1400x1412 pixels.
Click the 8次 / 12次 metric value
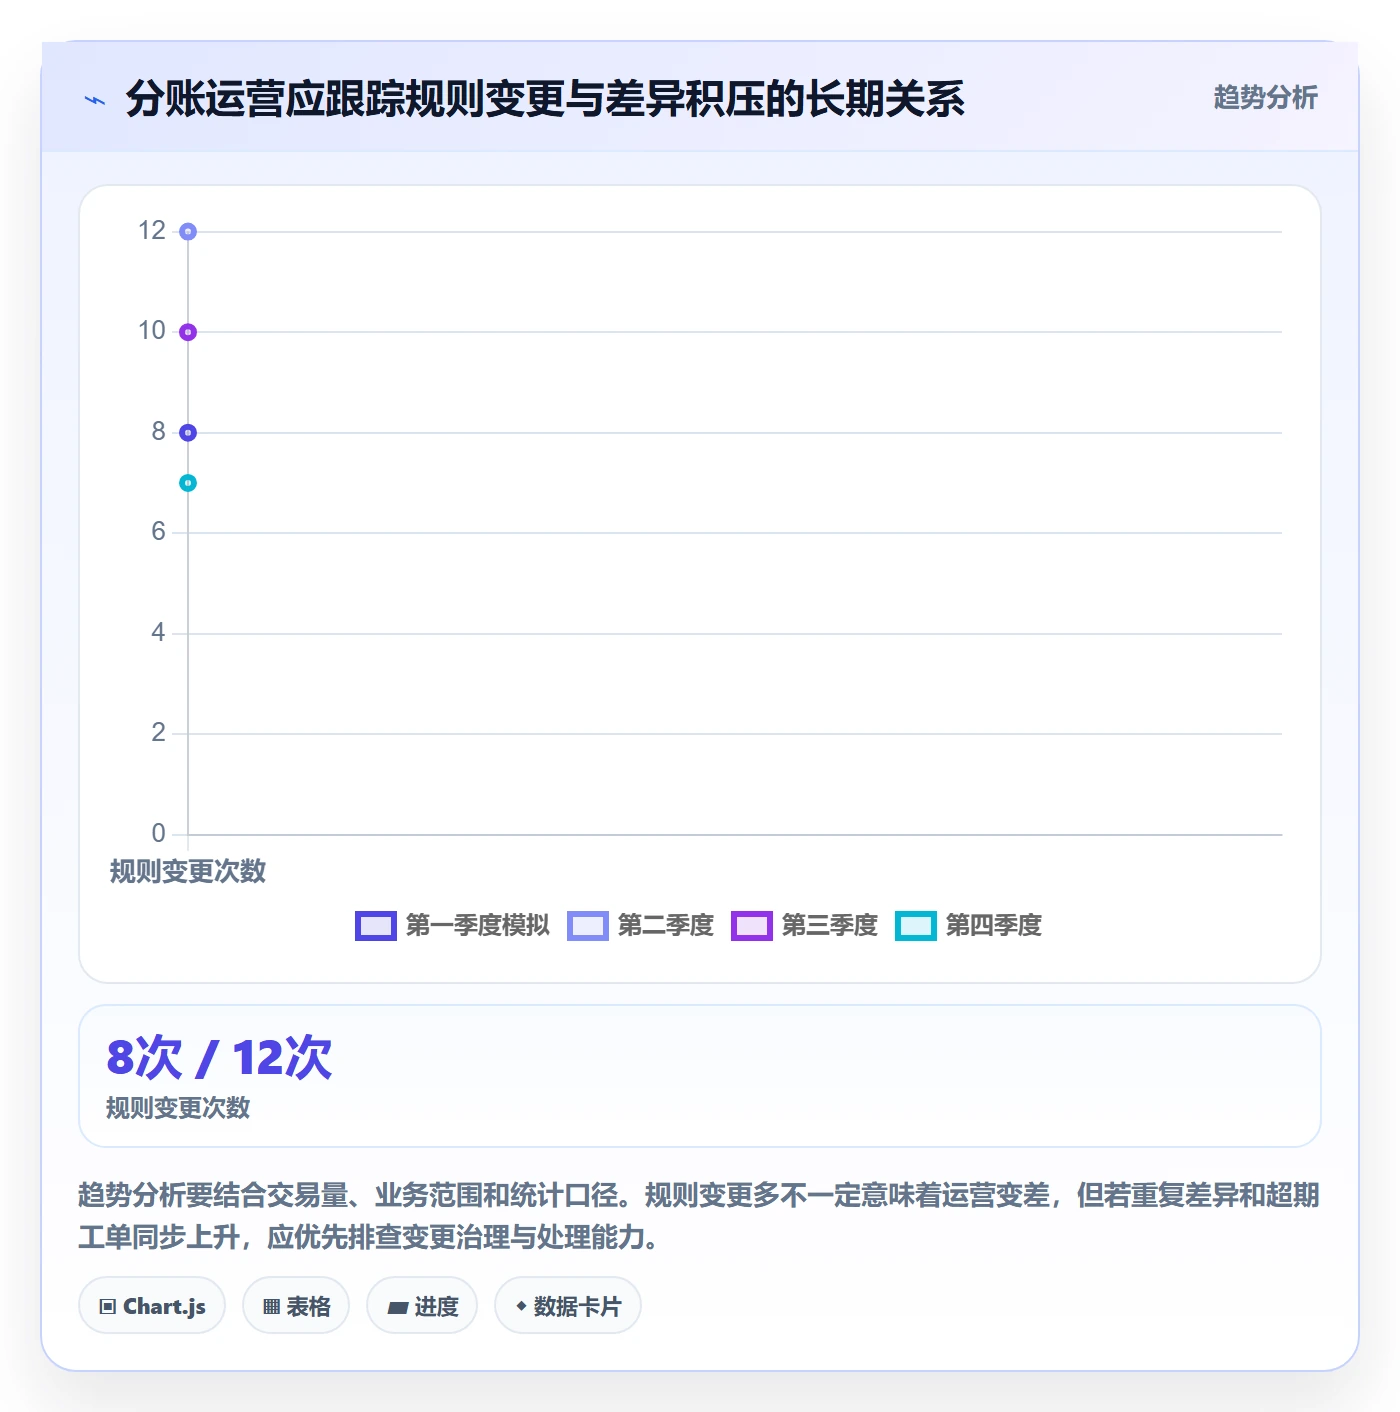(219, 1057)
